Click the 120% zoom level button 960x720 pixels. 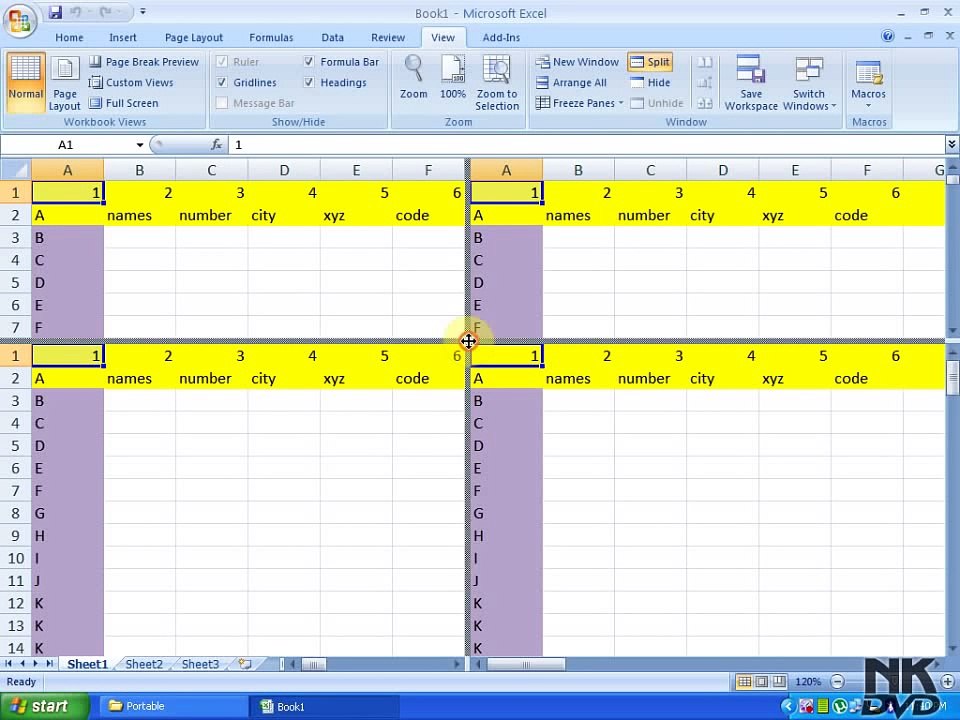tap(808, 681)
